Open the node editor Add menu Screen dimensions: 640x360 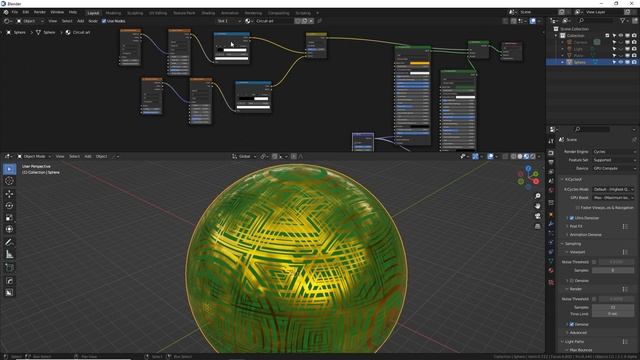[x=80, y=21]
